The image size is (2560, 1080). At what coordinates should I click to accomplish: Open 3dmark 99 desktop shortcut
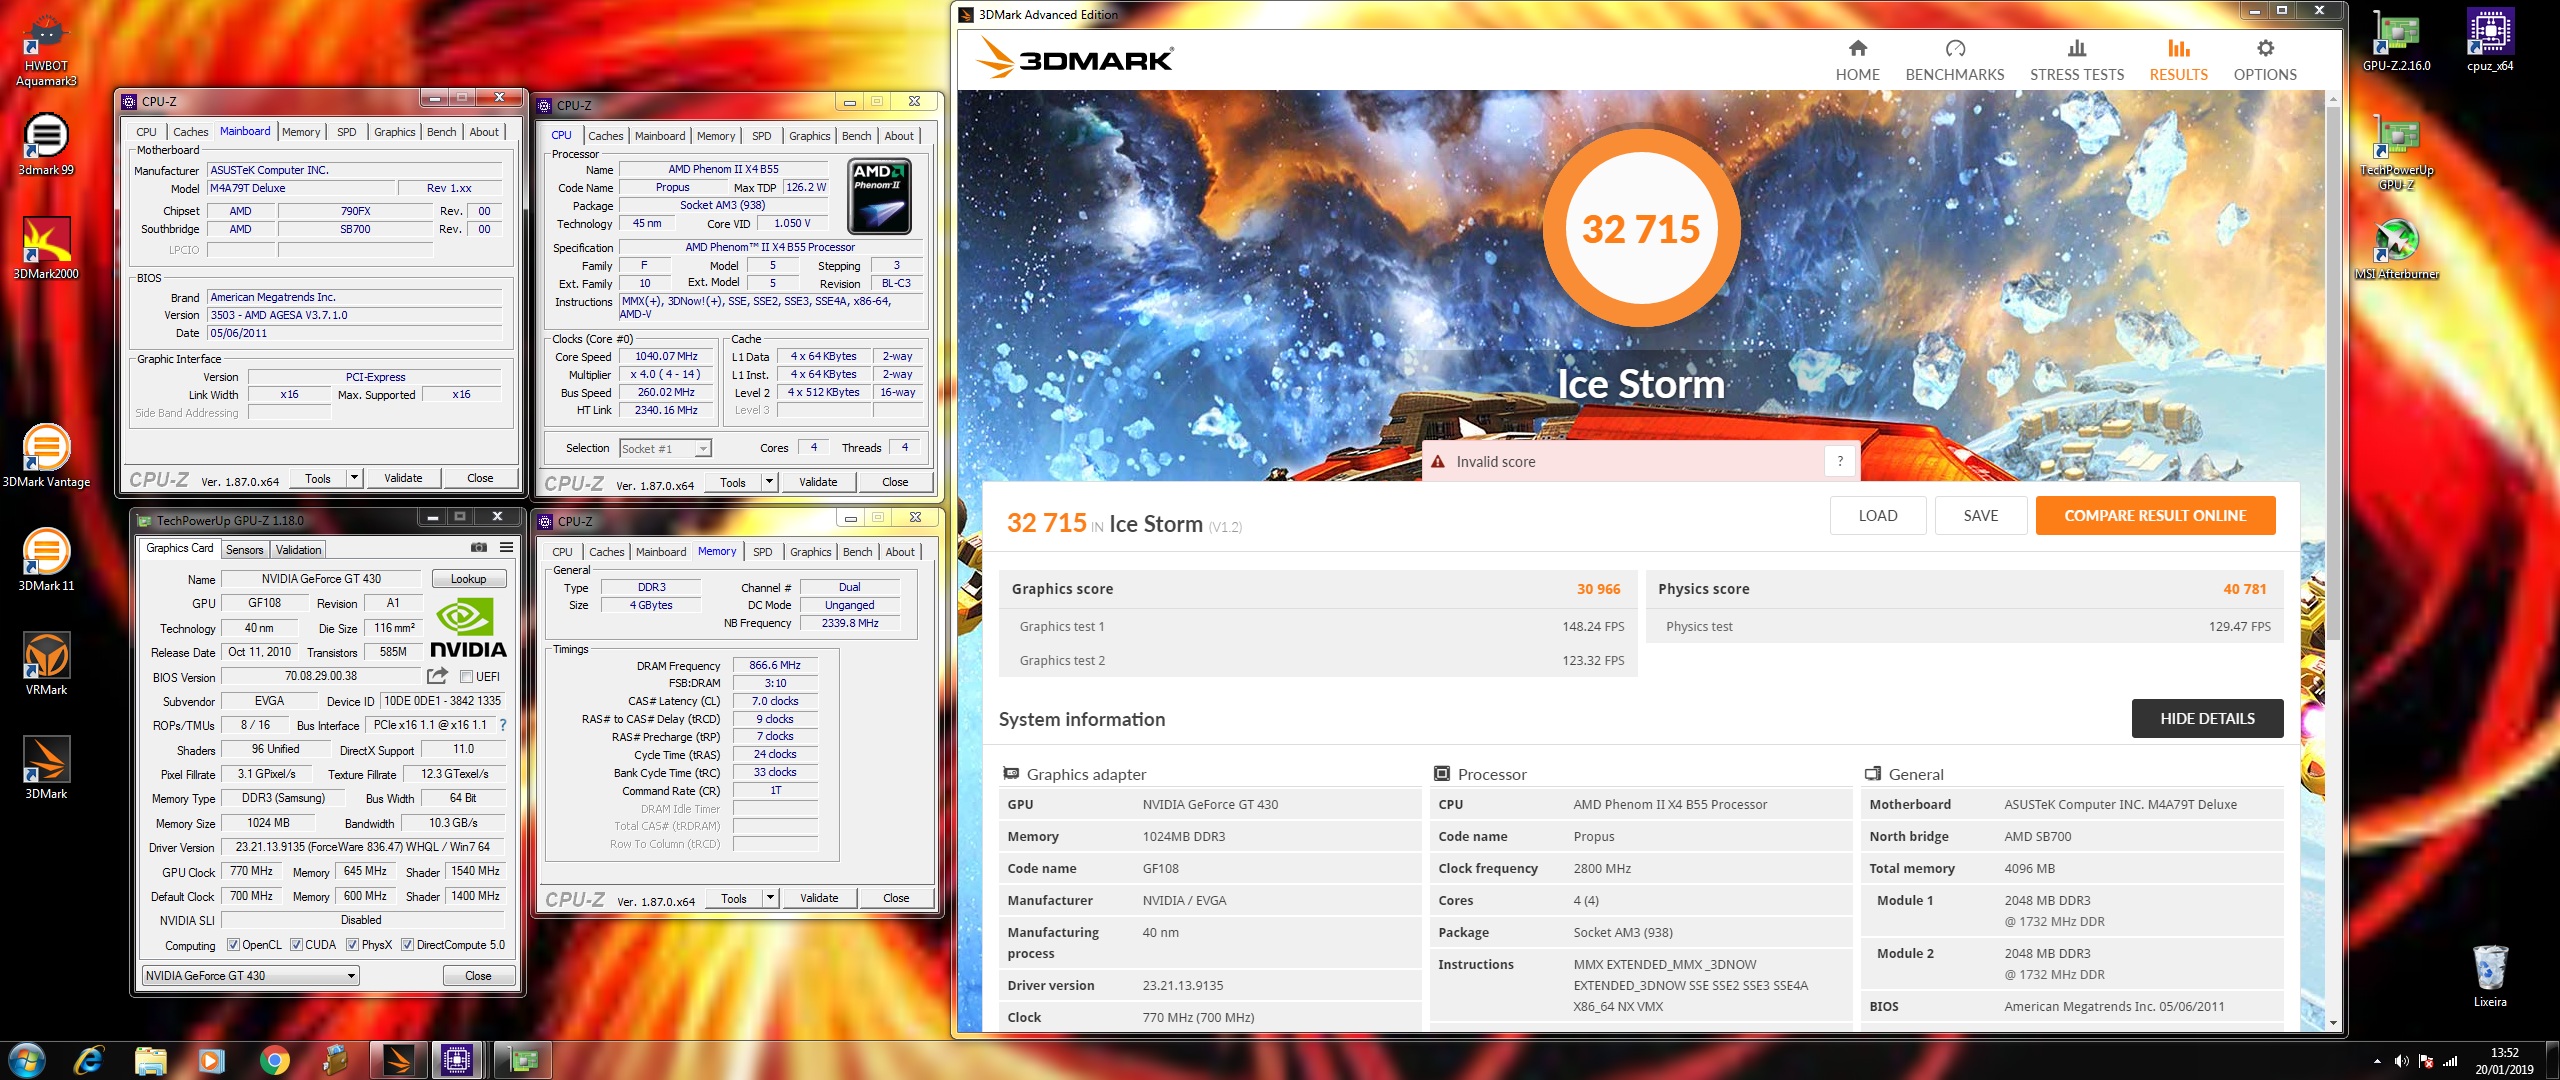(x=46, y=145)
